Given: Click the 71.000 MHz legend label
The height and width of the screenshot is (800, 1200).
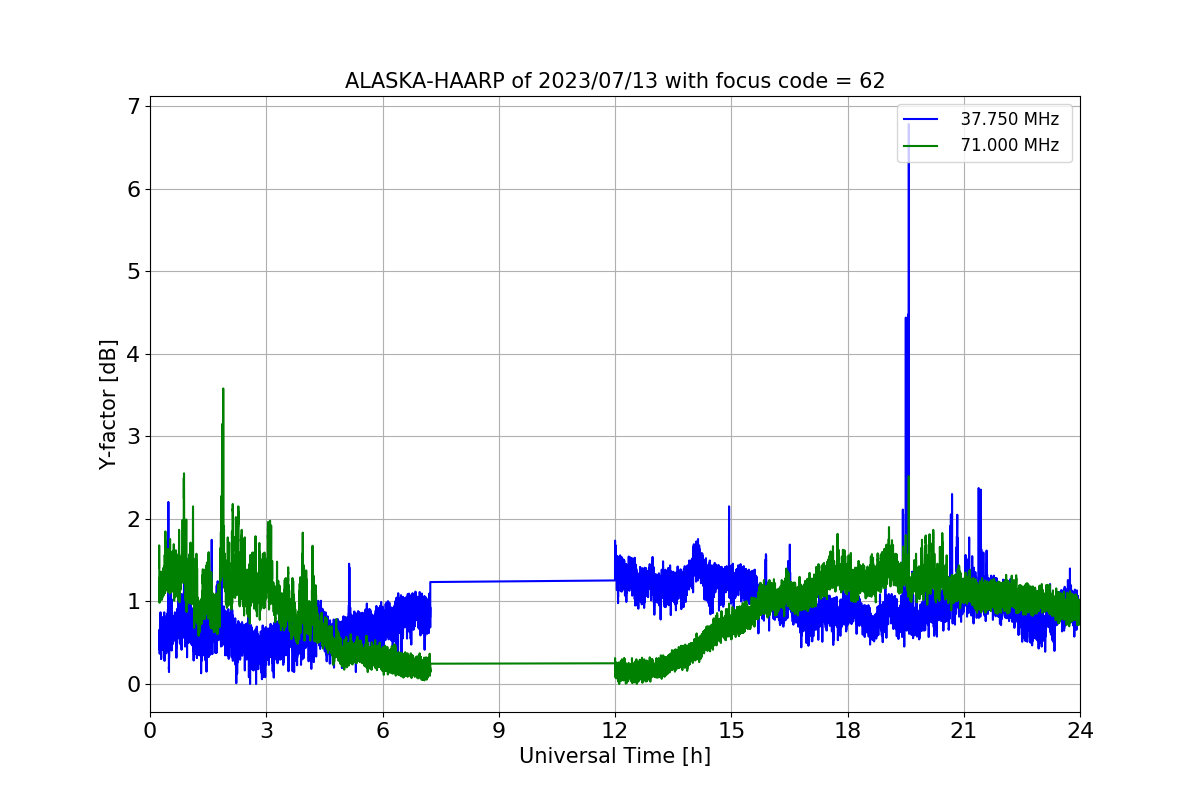Looking at the screenshot, I should (1009, 146).
